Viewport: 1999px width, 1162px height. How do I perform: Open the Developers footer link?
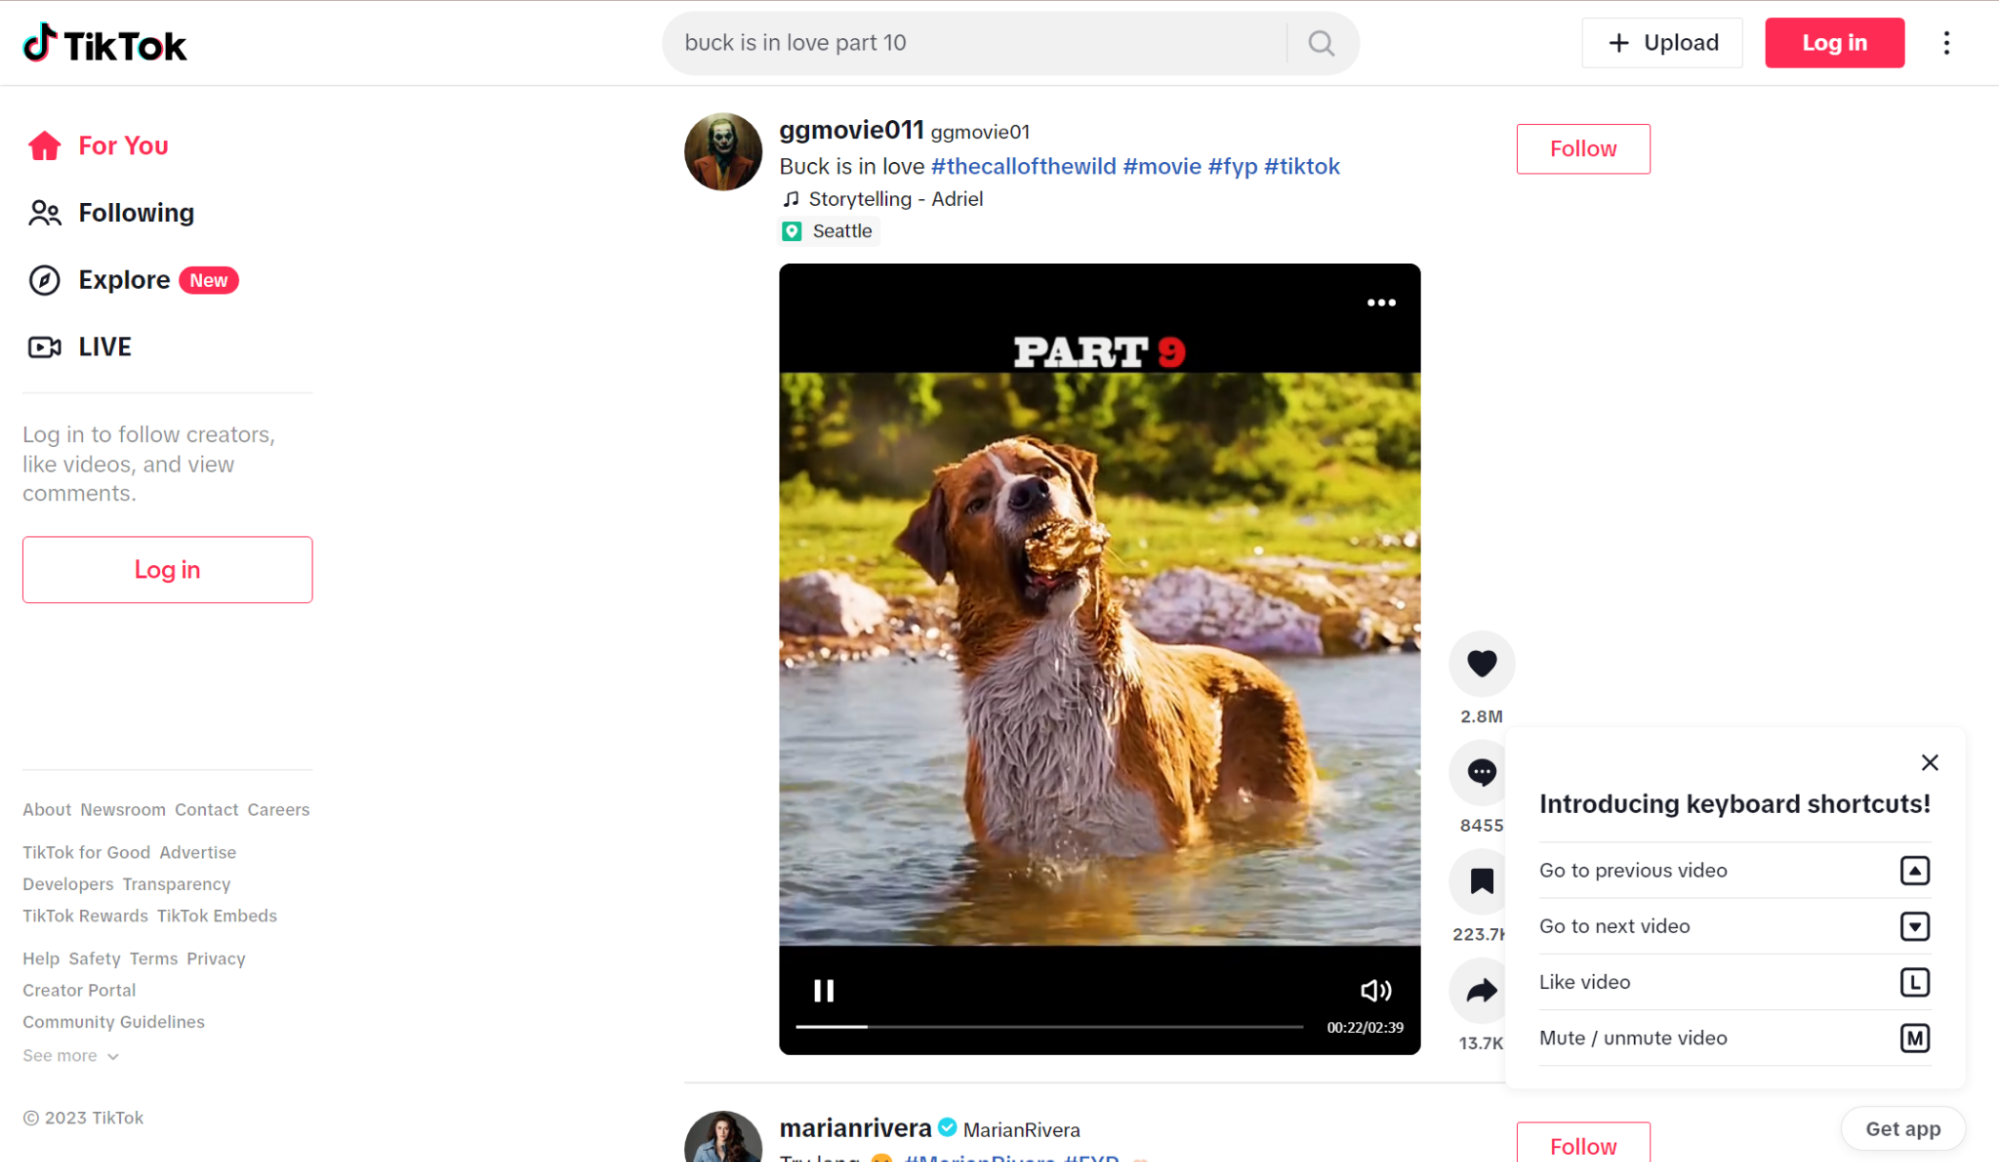(x=68, y=885)
